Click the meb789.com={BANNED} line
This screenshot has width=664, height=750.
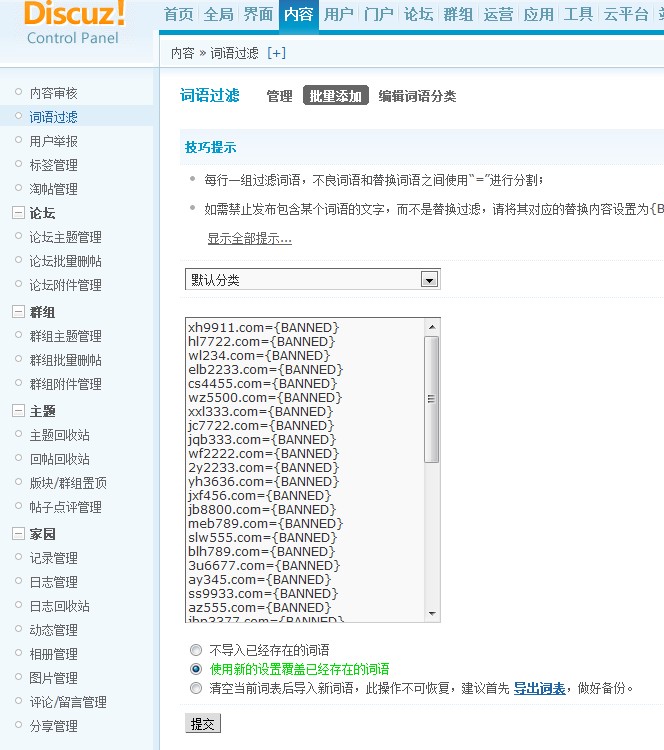coord(266,523)
